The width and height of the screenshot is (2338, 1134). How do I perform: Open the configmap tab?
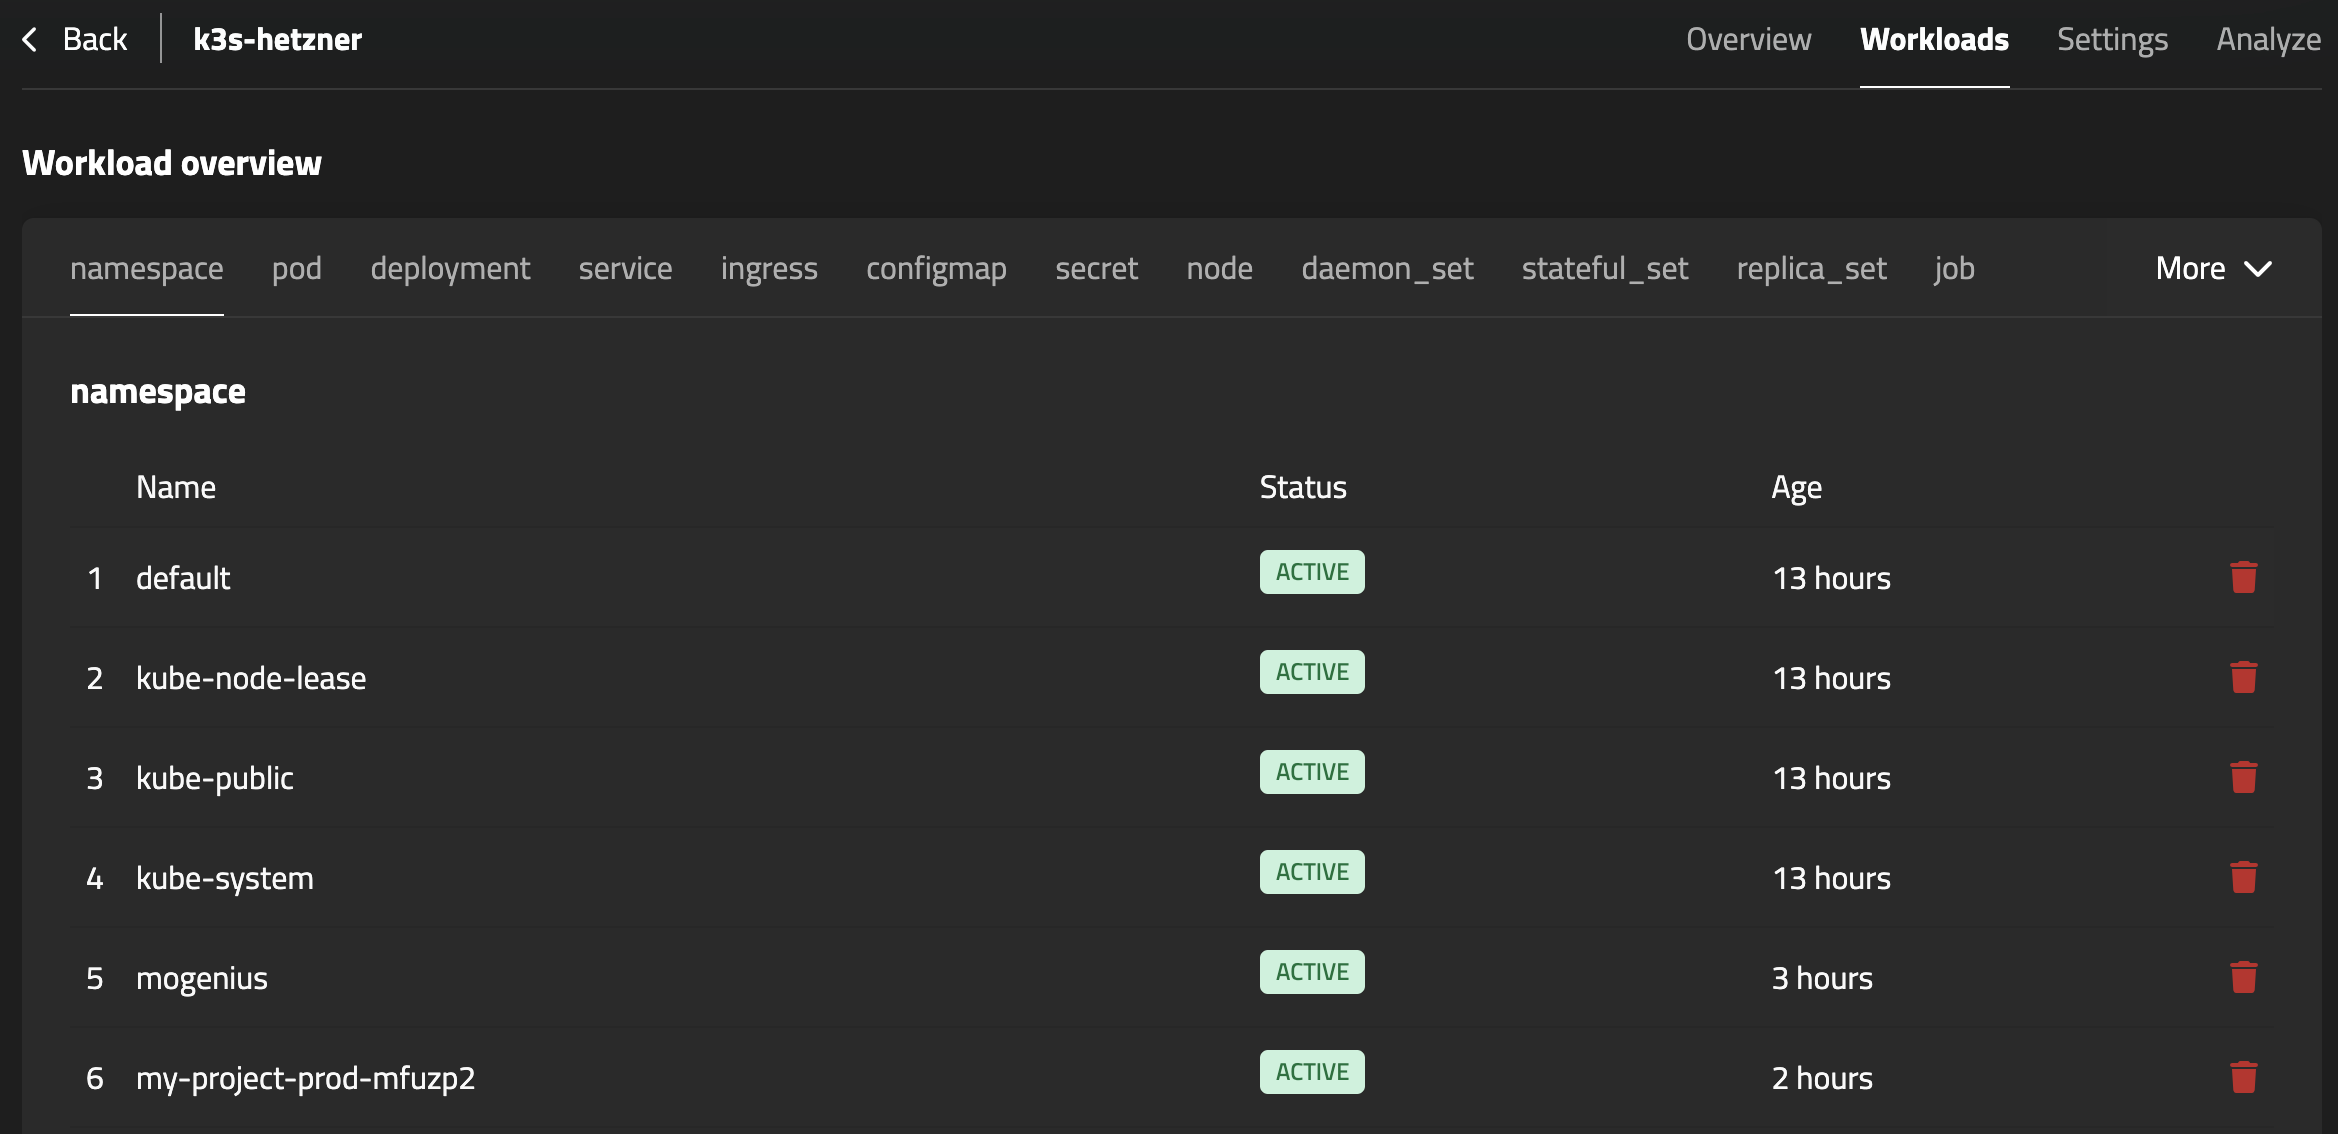pos(936,268)
